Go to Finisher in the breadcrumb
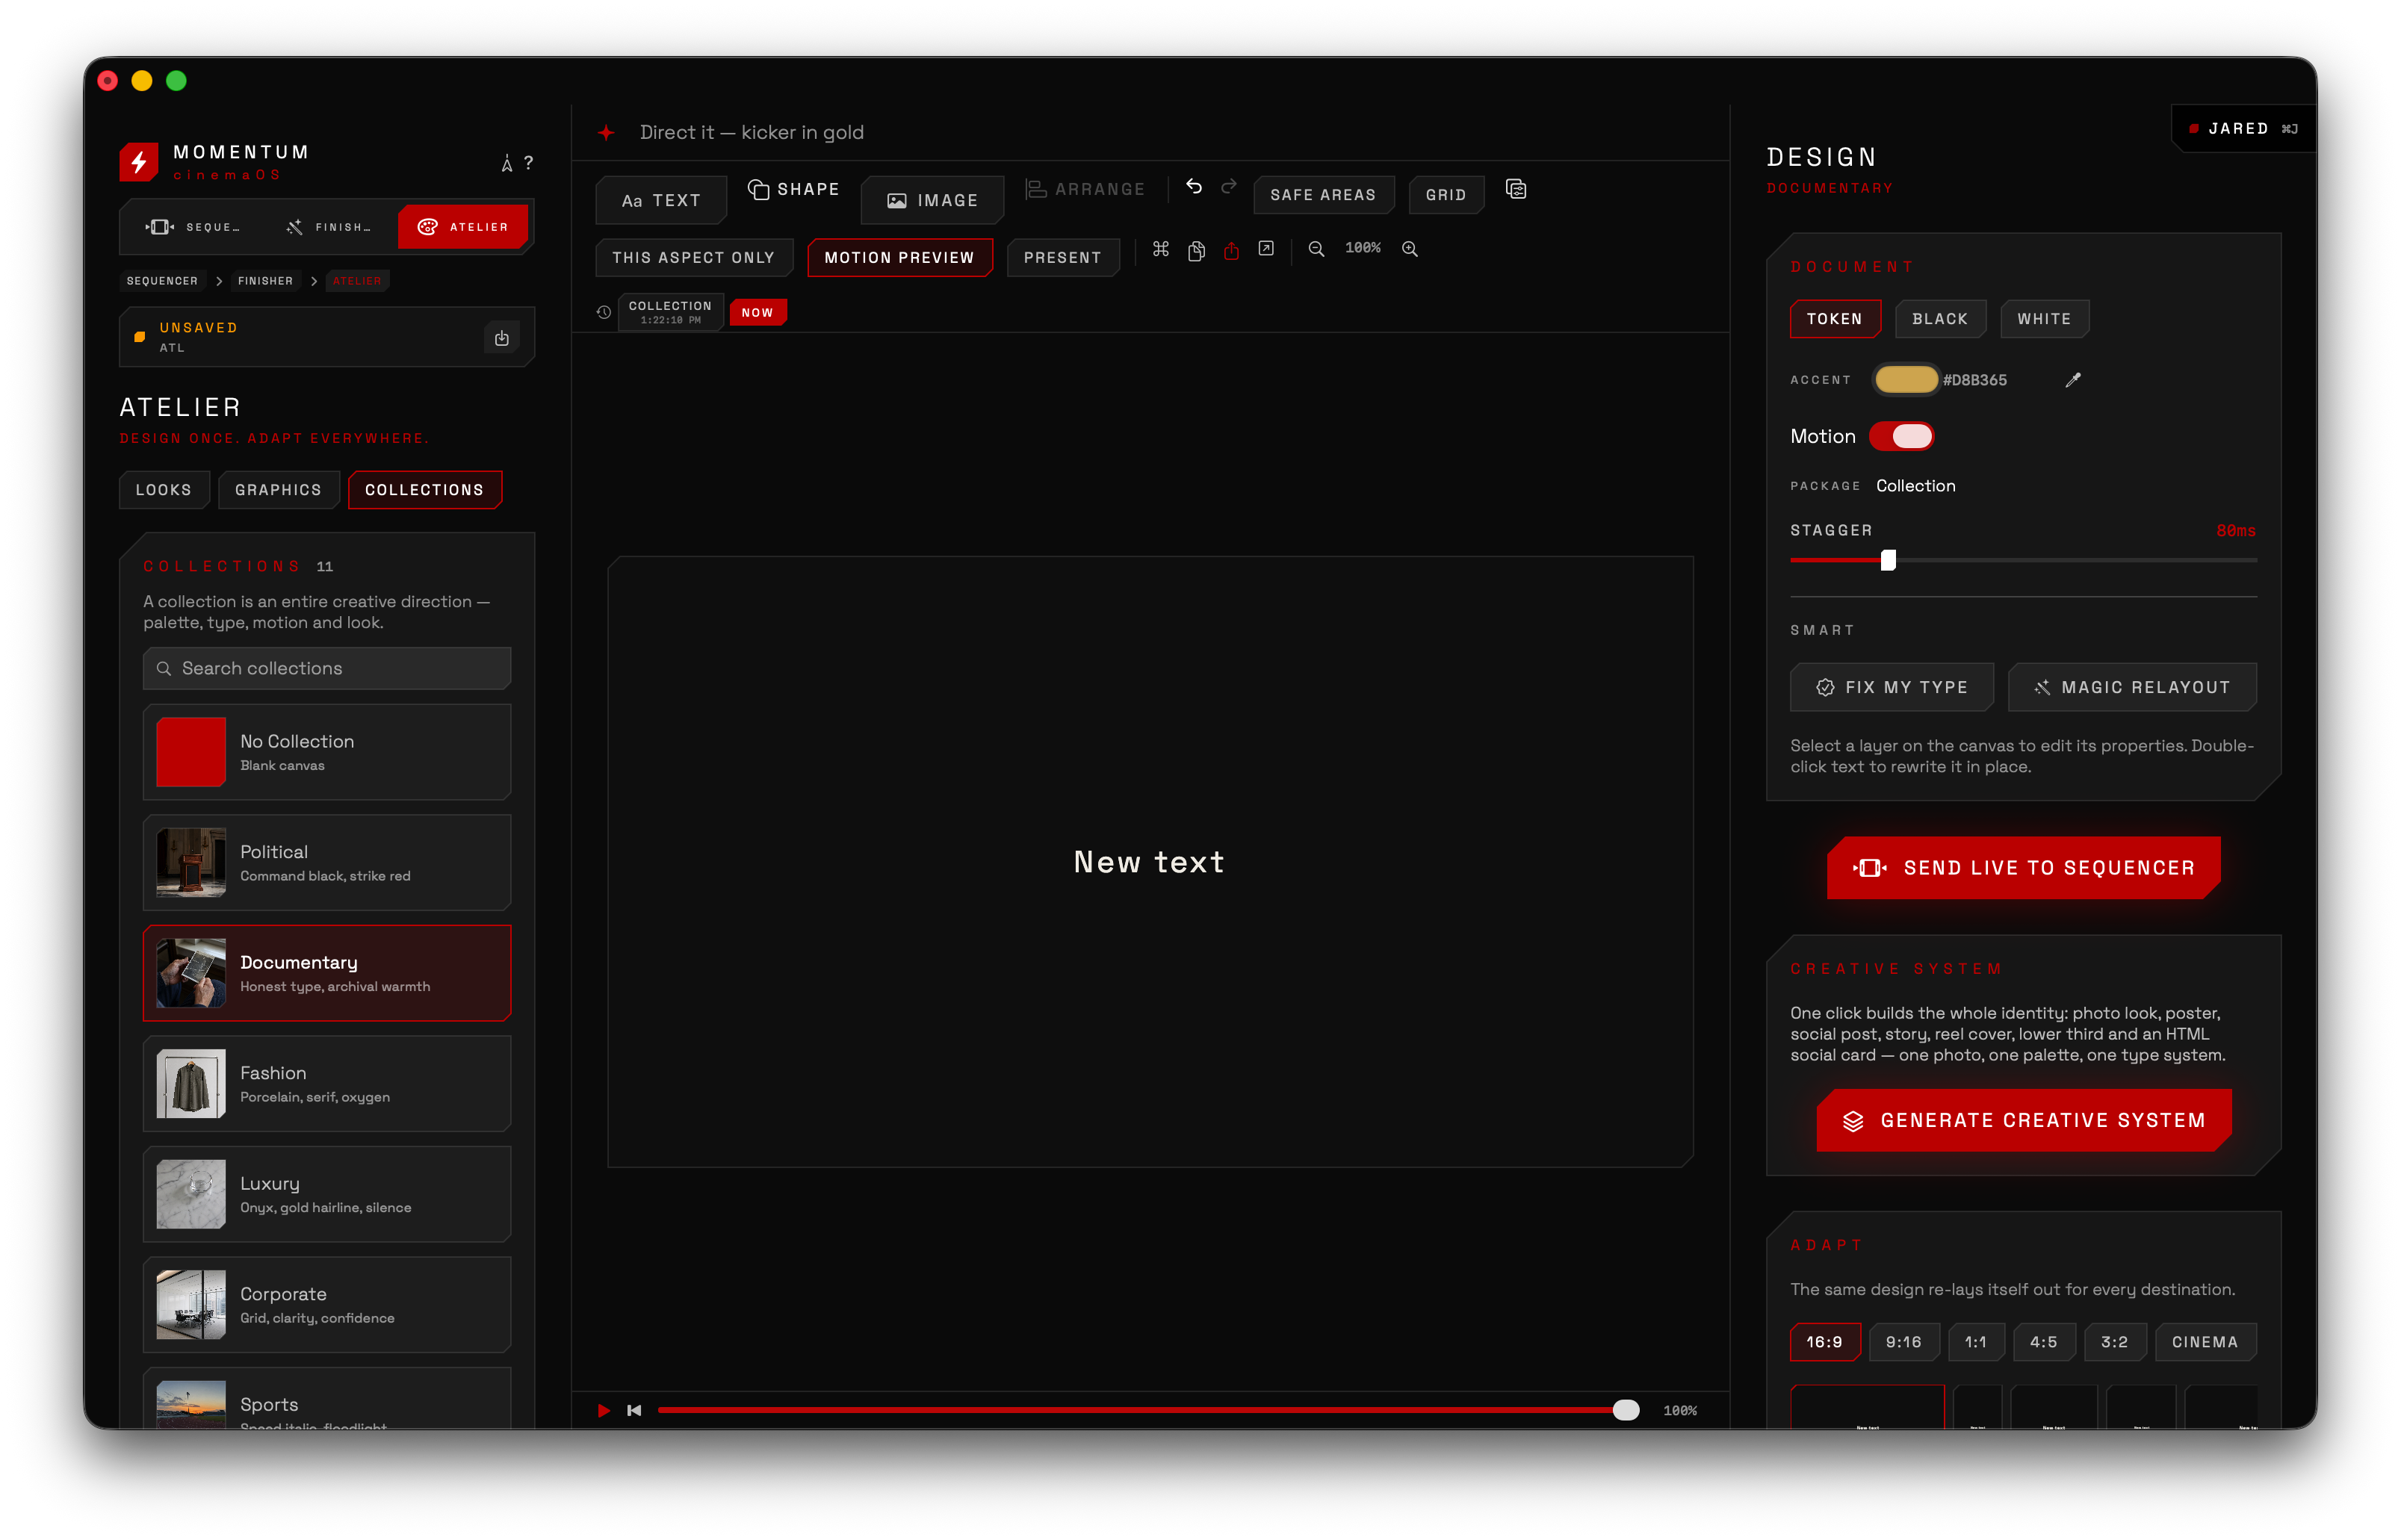The image size is (2401, 1540). tap(265, 281)
